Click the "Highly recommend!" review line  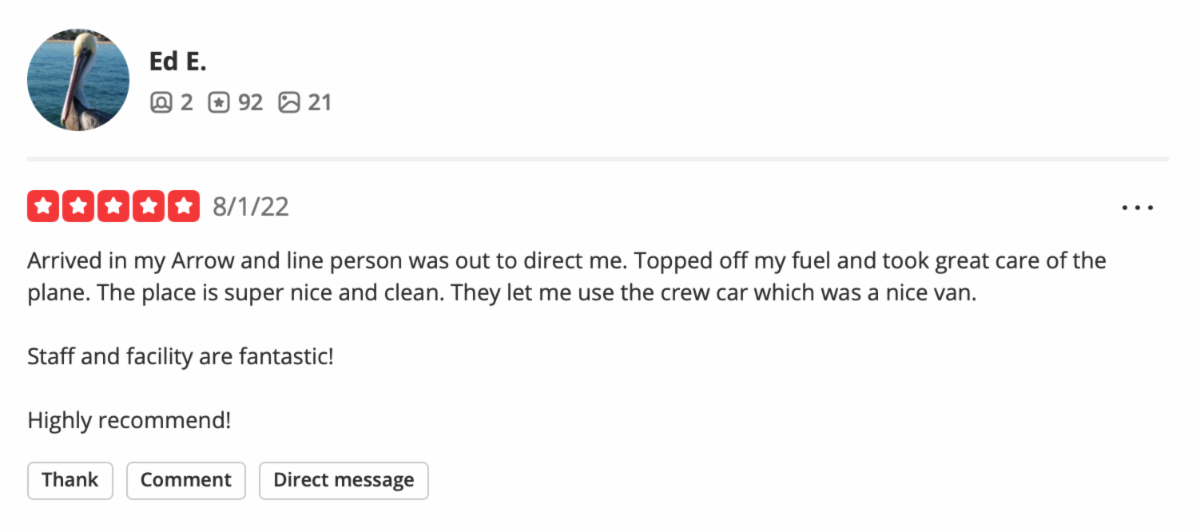point(129,420)
